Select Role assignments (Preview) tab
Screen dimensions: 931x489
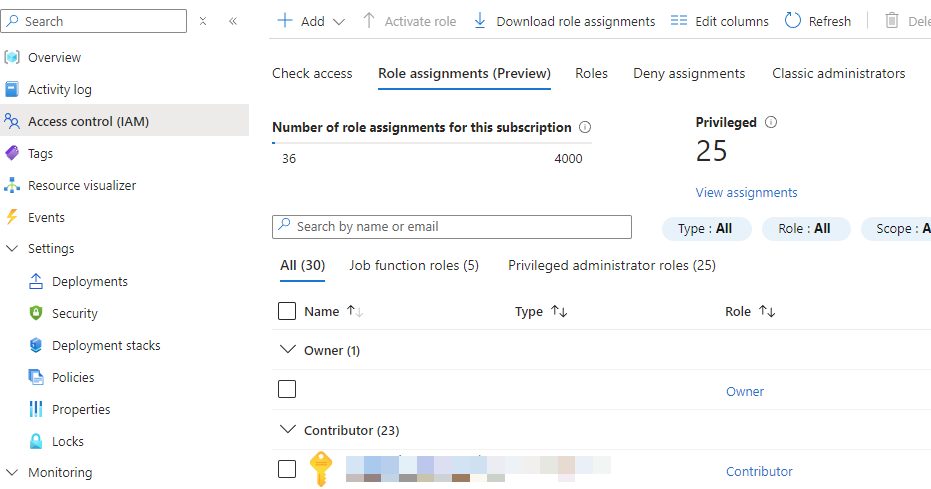point(464,74)
